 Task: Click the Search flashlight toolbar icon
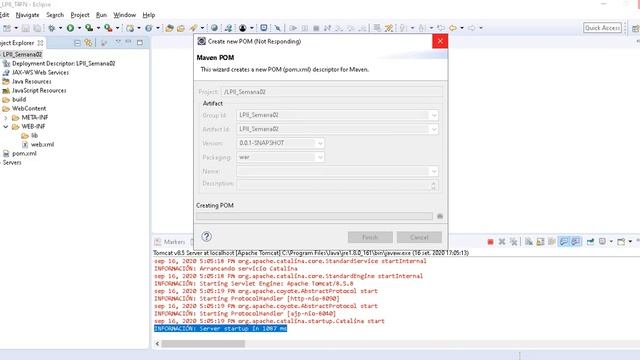coord(193,28)
